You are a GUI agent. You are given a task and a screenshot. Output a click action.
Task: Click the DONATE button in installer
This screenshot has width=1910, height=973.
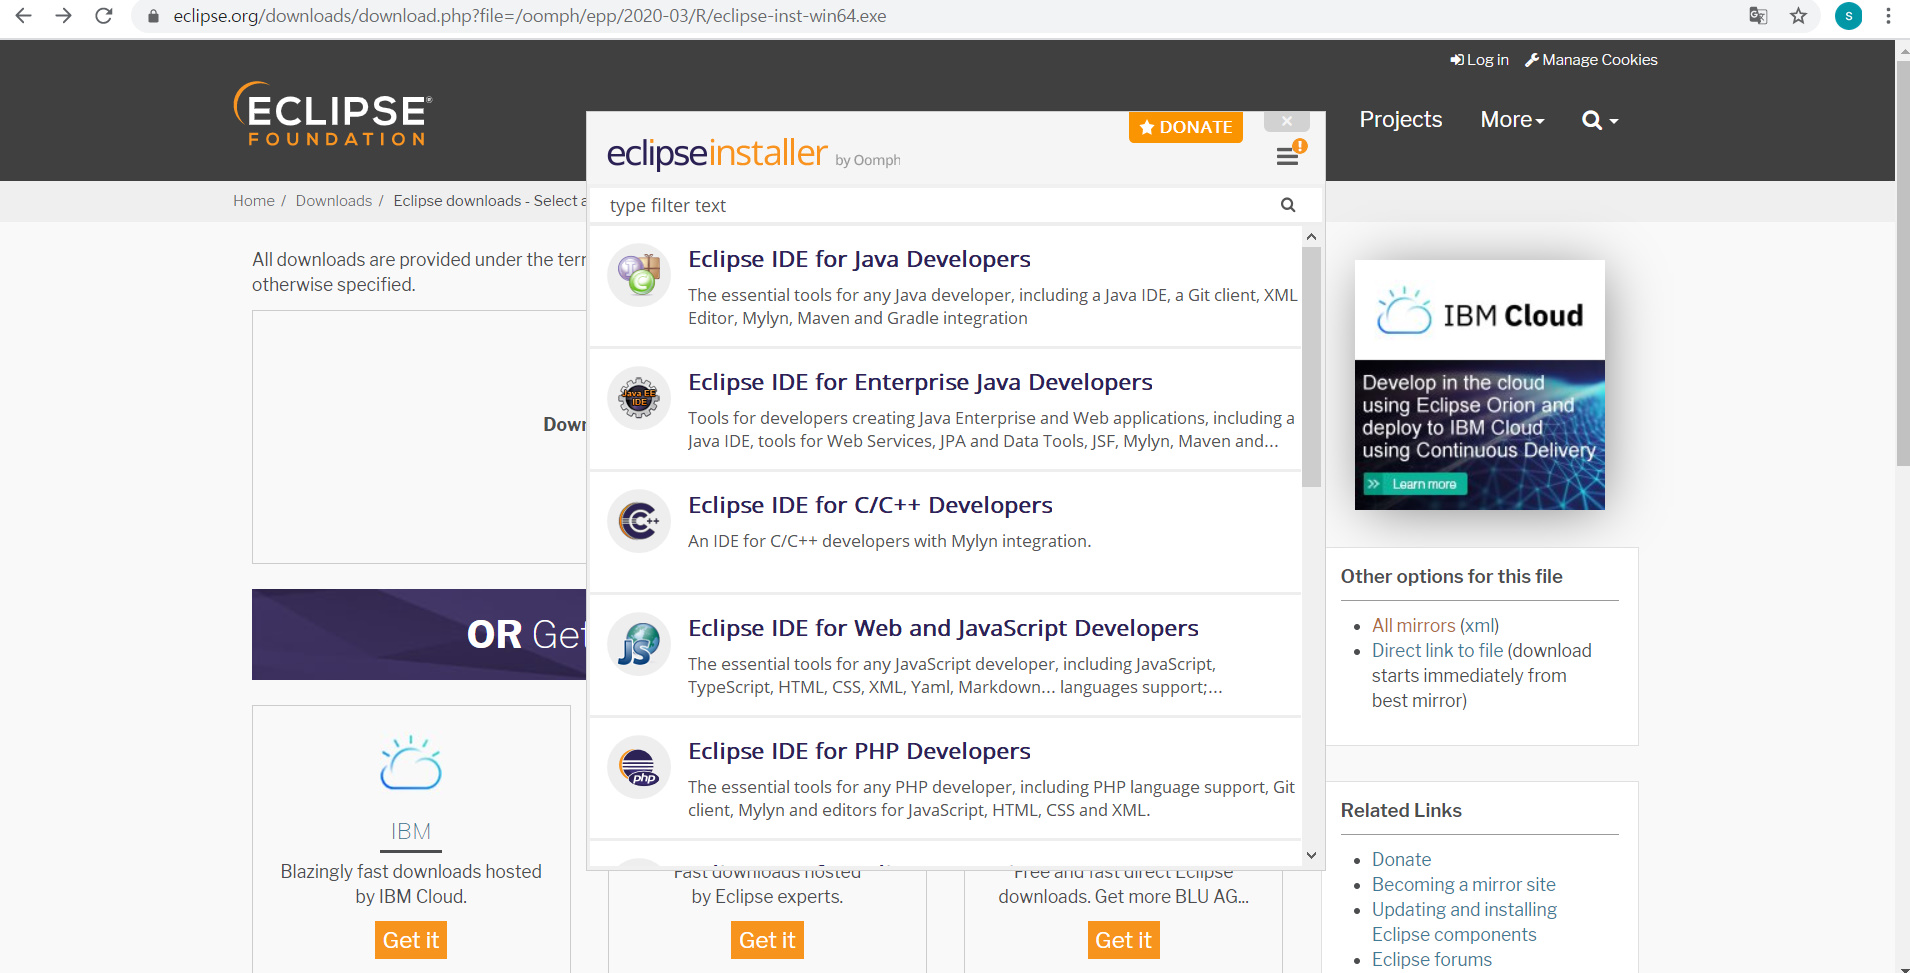point(1186,127)
